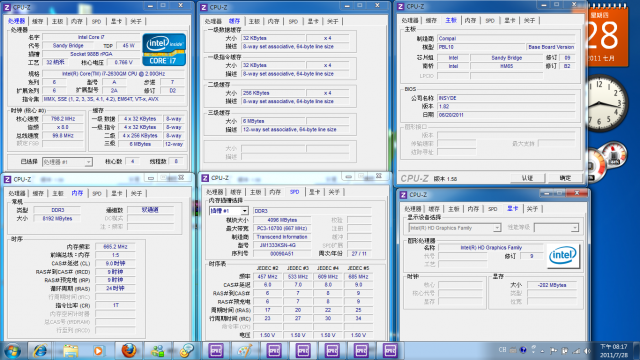640x360 pixels.
Task: Open the taskbar clock showing 08:17
Action: 613,351
